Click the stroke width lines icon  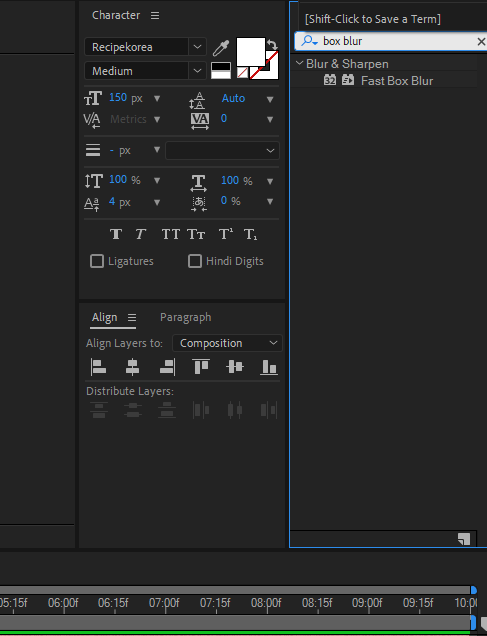pyautogui.click(x=93, y=150)
